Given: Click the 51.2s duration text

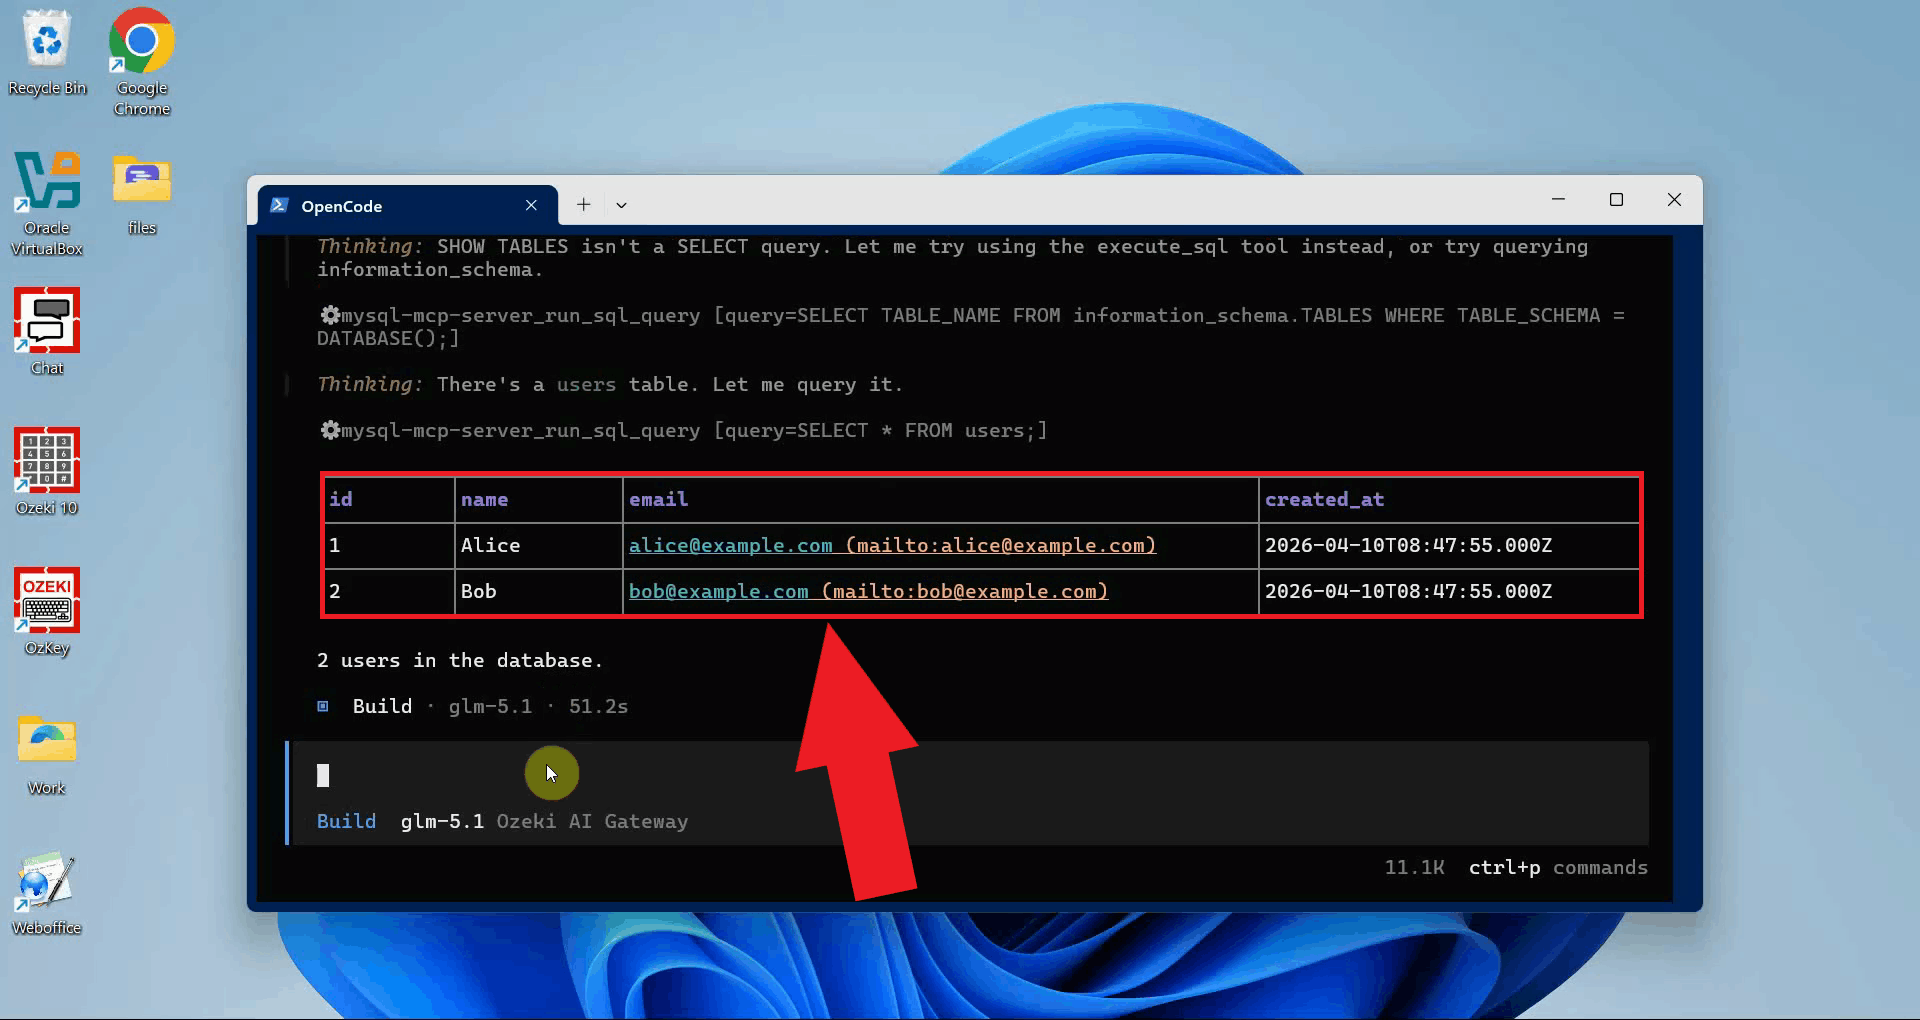Looking at the screenshot, I should (x=598, y=706).
